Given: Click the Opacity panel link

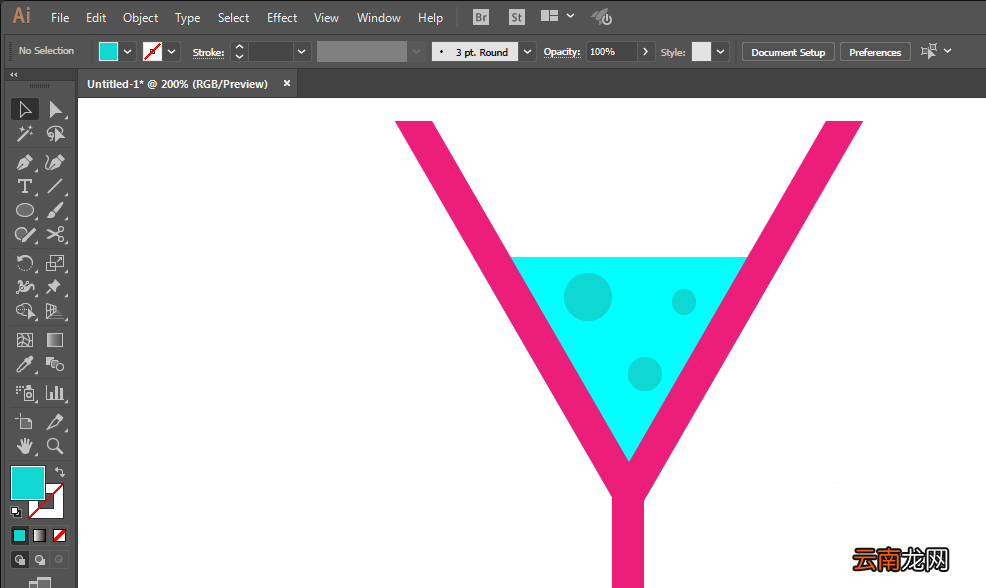Looking at the screenshot, I should tap(562, 52).
